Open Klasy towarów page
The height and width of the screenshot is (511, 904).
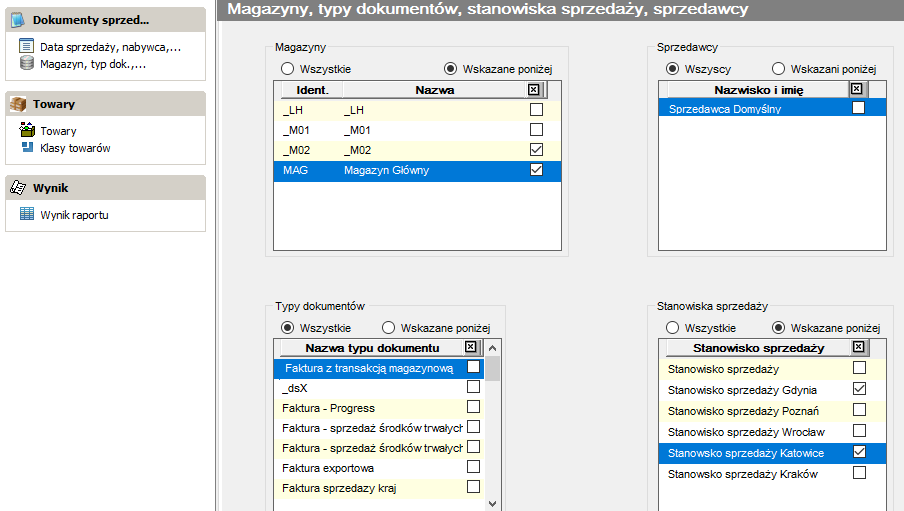[x=75, y=148]
